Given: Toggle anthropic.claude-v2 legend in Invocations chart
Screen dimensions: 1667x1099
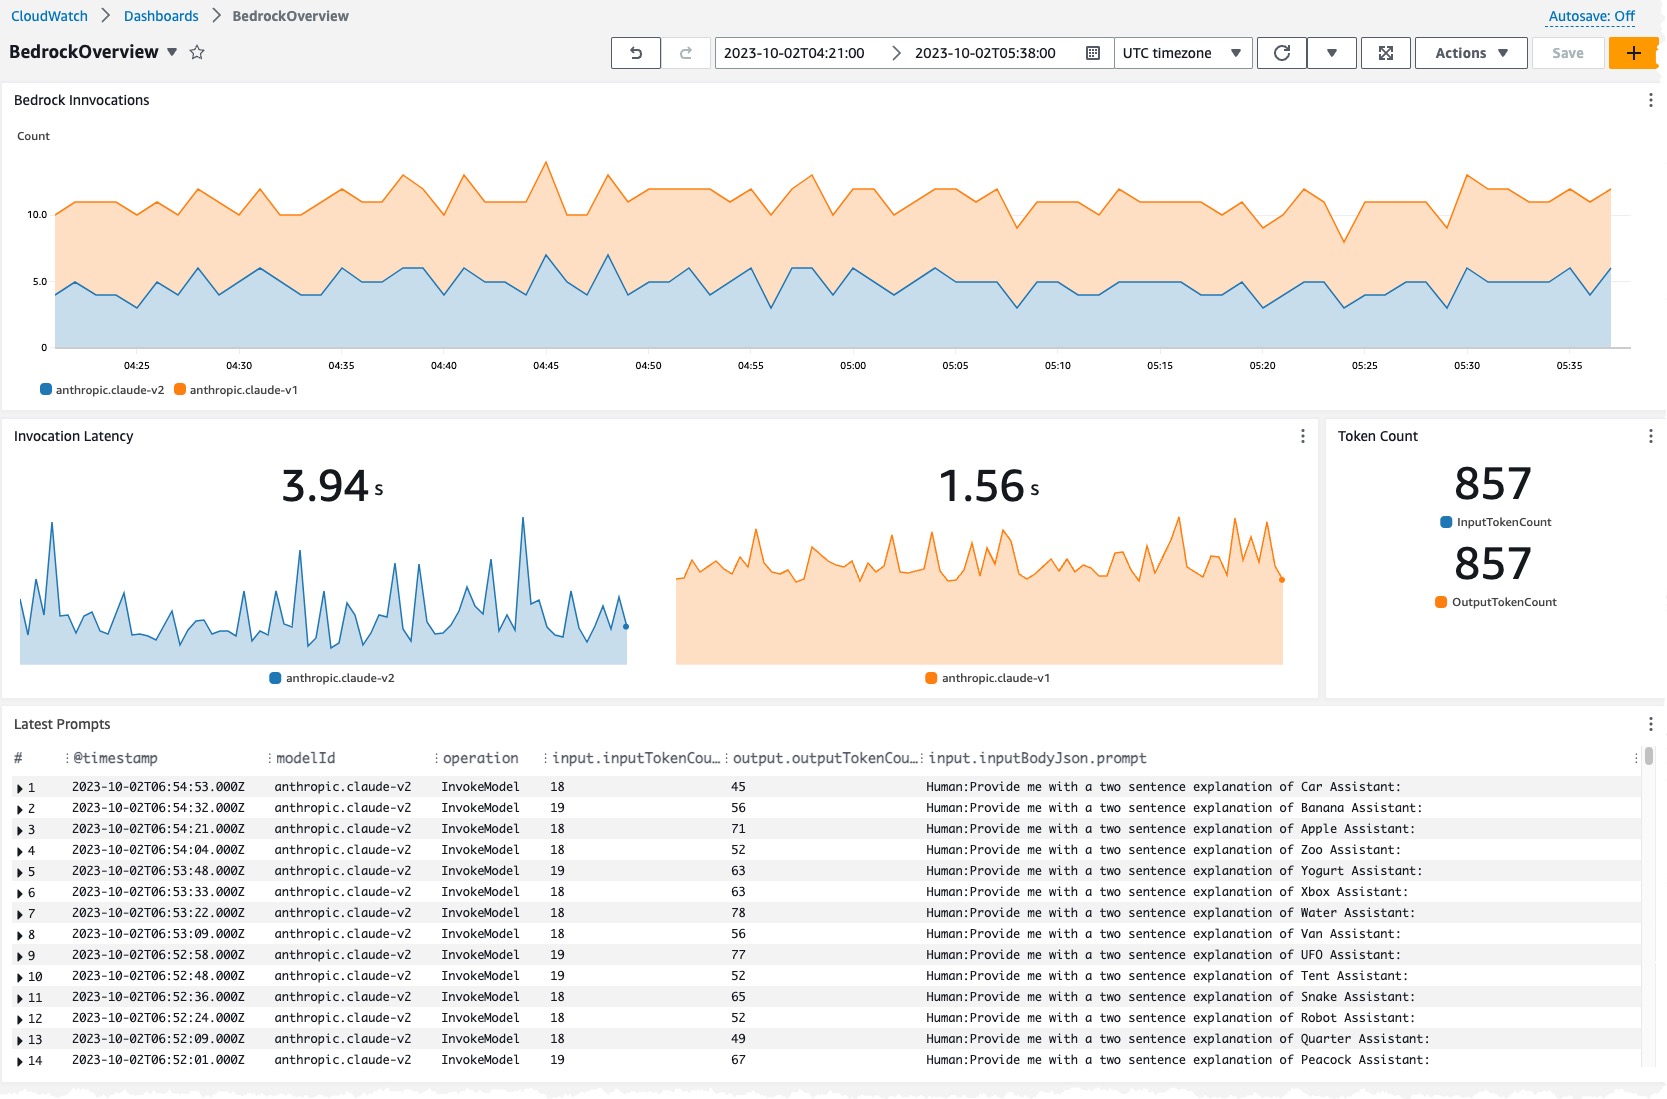Looking at the screenshot, I should coord(102,390).
